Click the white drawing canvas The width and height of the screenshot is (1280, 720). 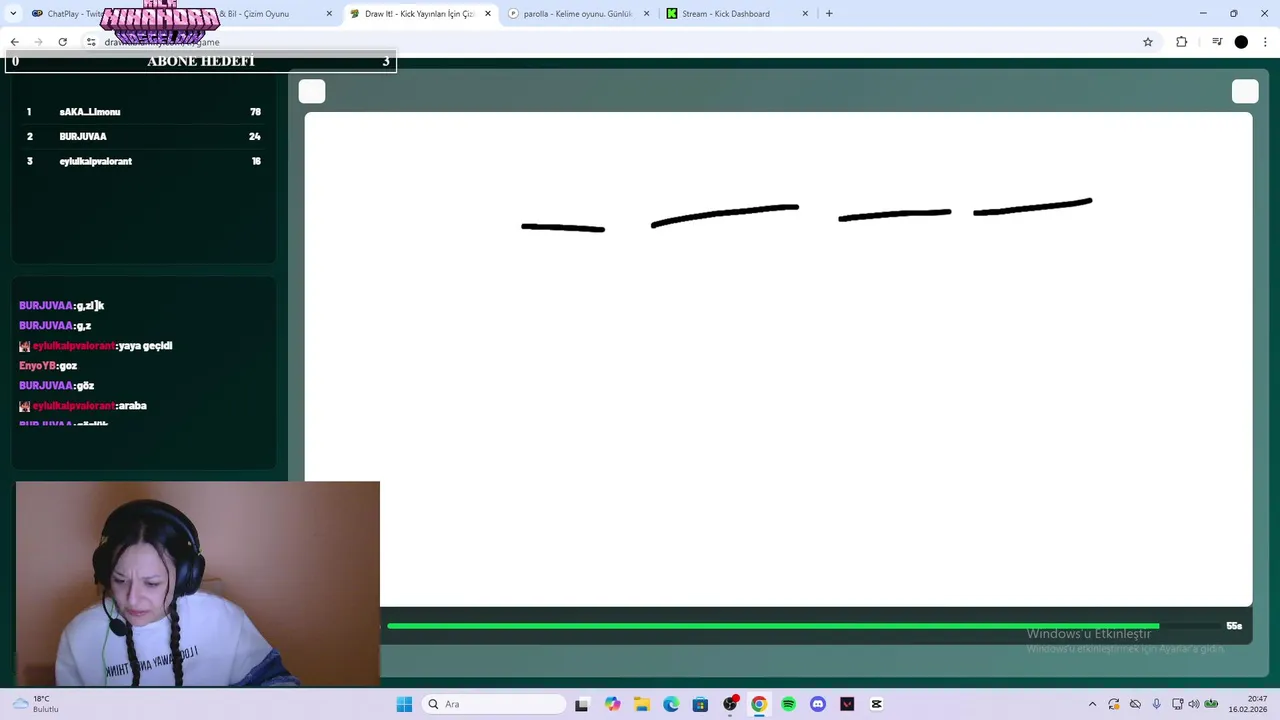click(778, 359)
